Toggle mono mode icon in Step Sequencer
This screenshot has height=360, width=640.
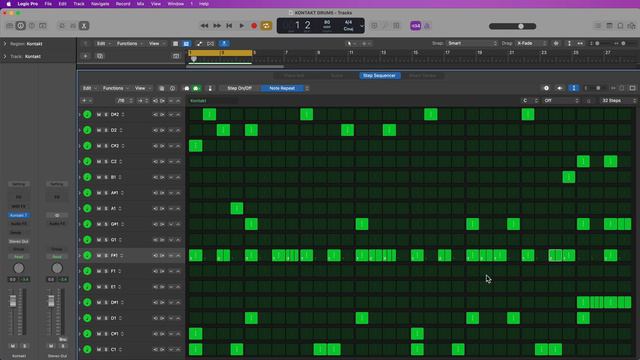(210, 88)
